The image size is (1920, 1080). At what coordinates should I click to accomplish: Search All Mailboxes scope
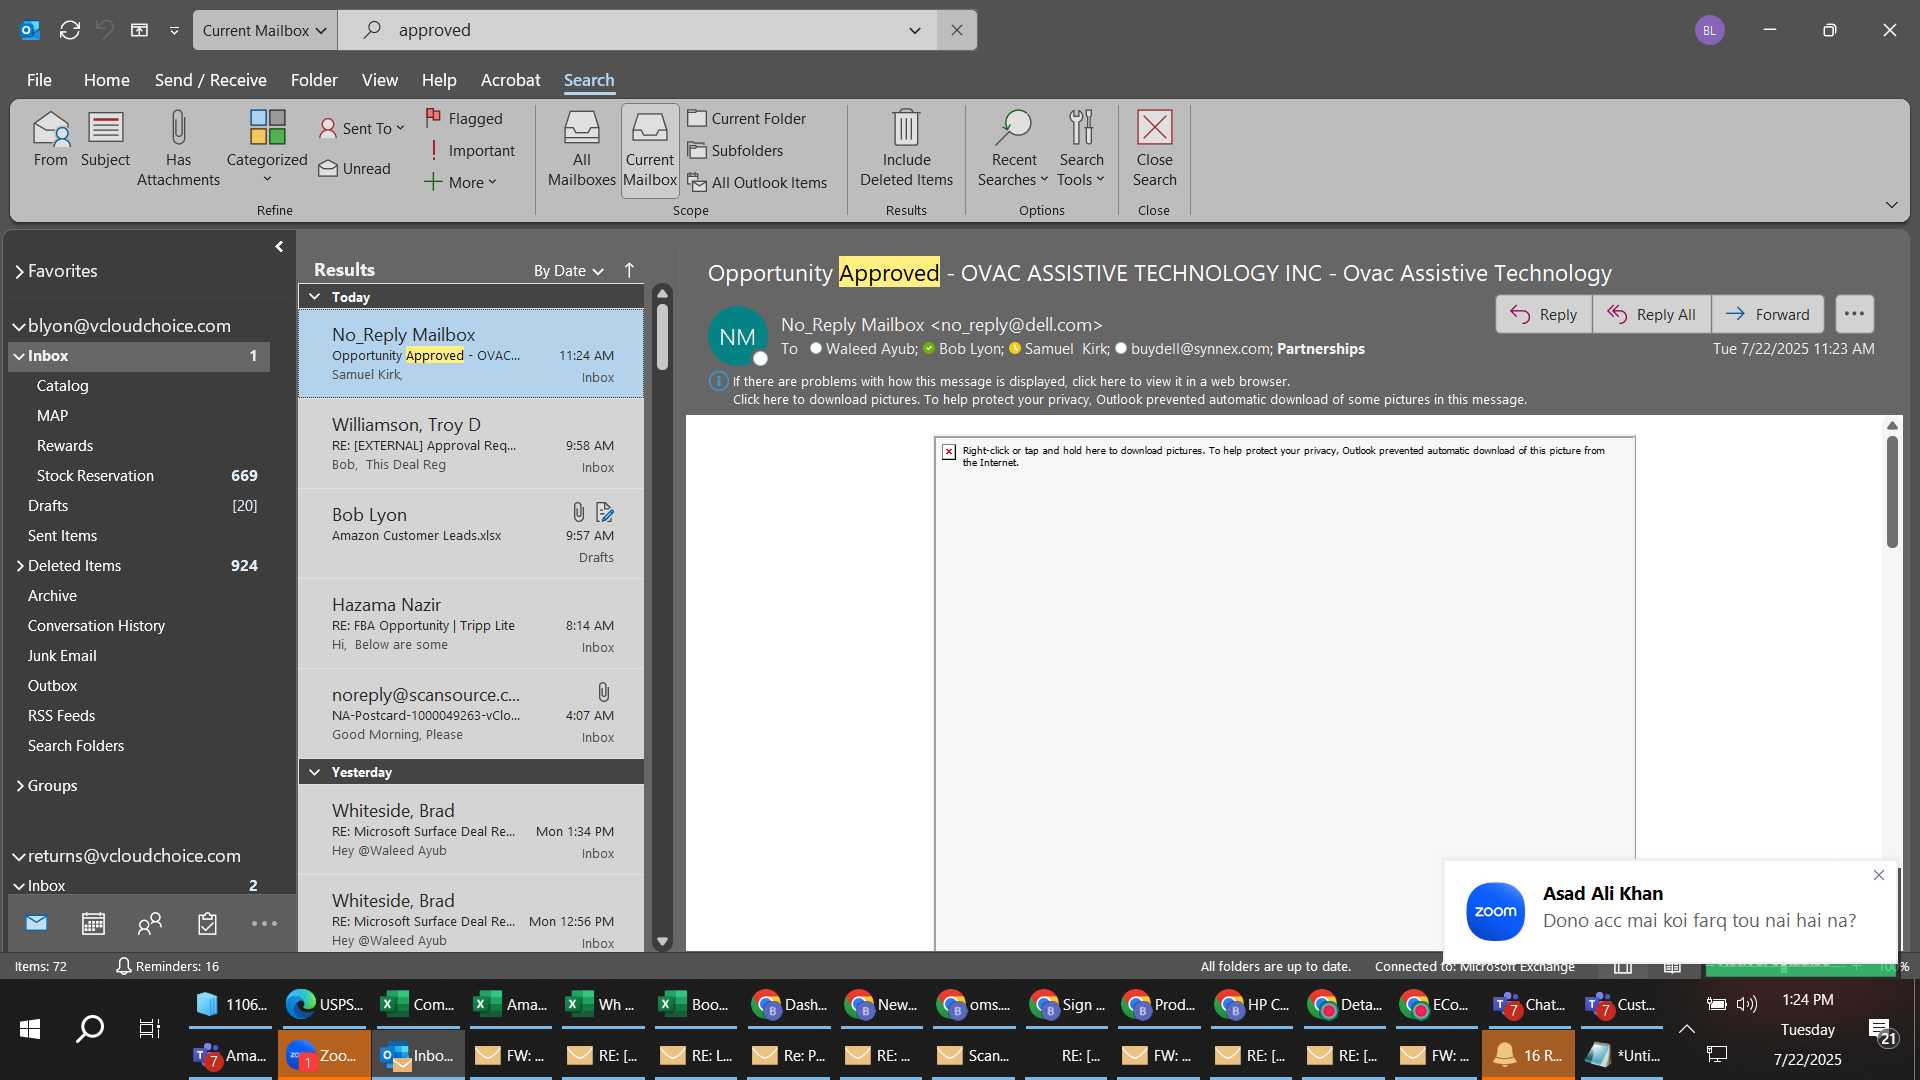581,149
